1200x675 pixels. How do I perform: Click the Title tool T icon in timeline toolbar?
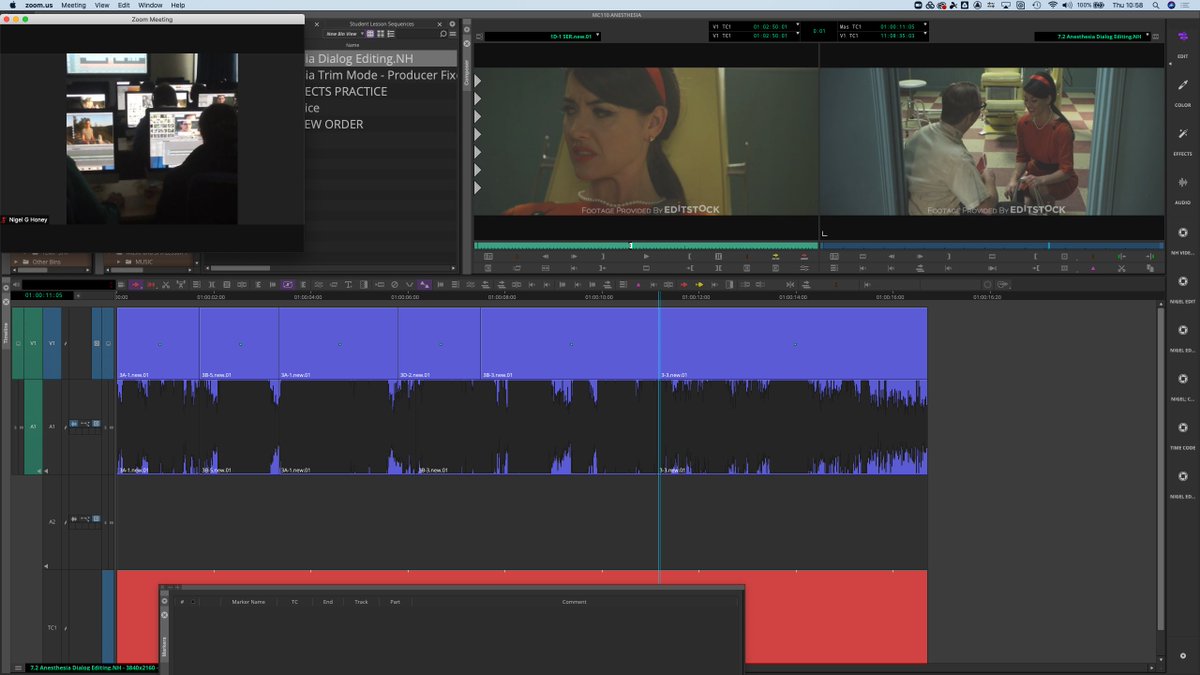point(347,285)
